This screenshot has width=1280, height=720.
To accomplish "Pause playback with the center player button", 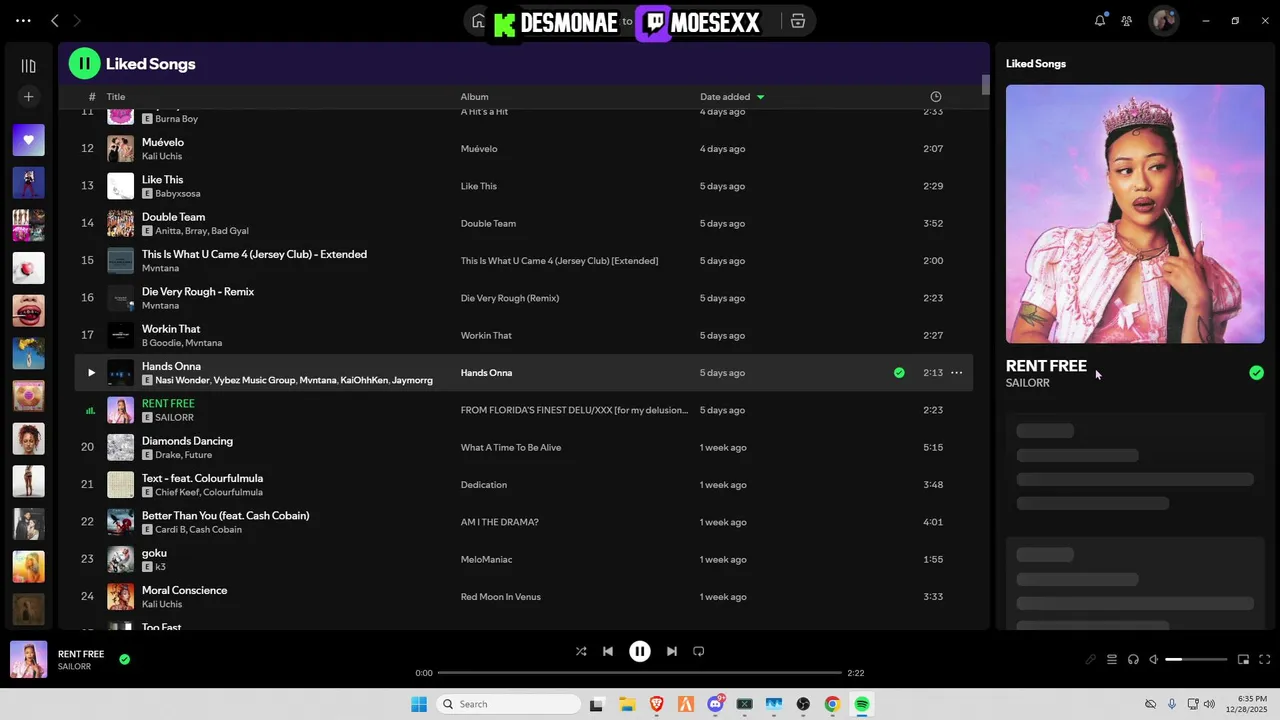I will click(x=640, y=651).
